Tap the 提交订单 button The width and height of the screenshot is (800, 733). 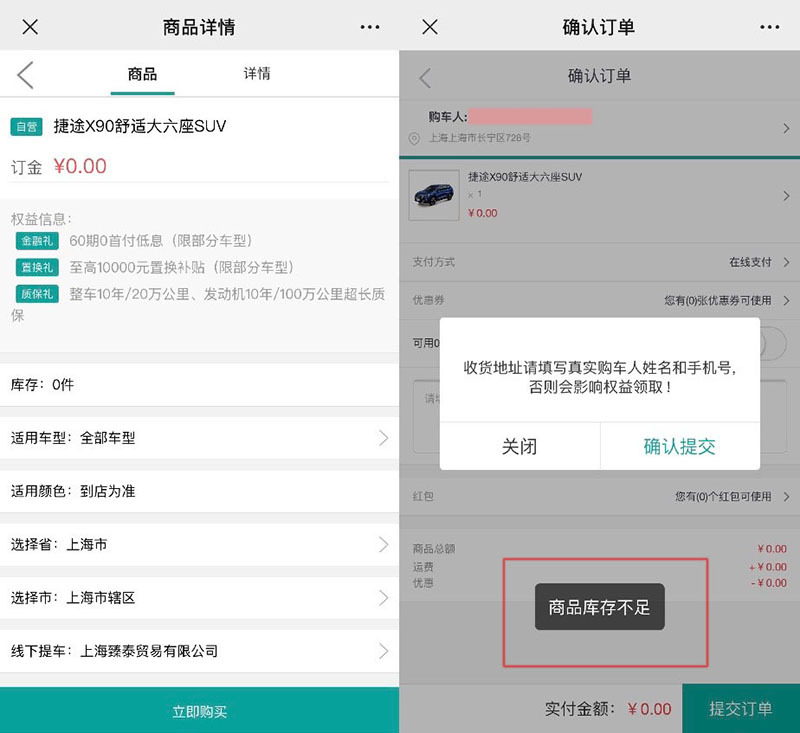(741, 709)
